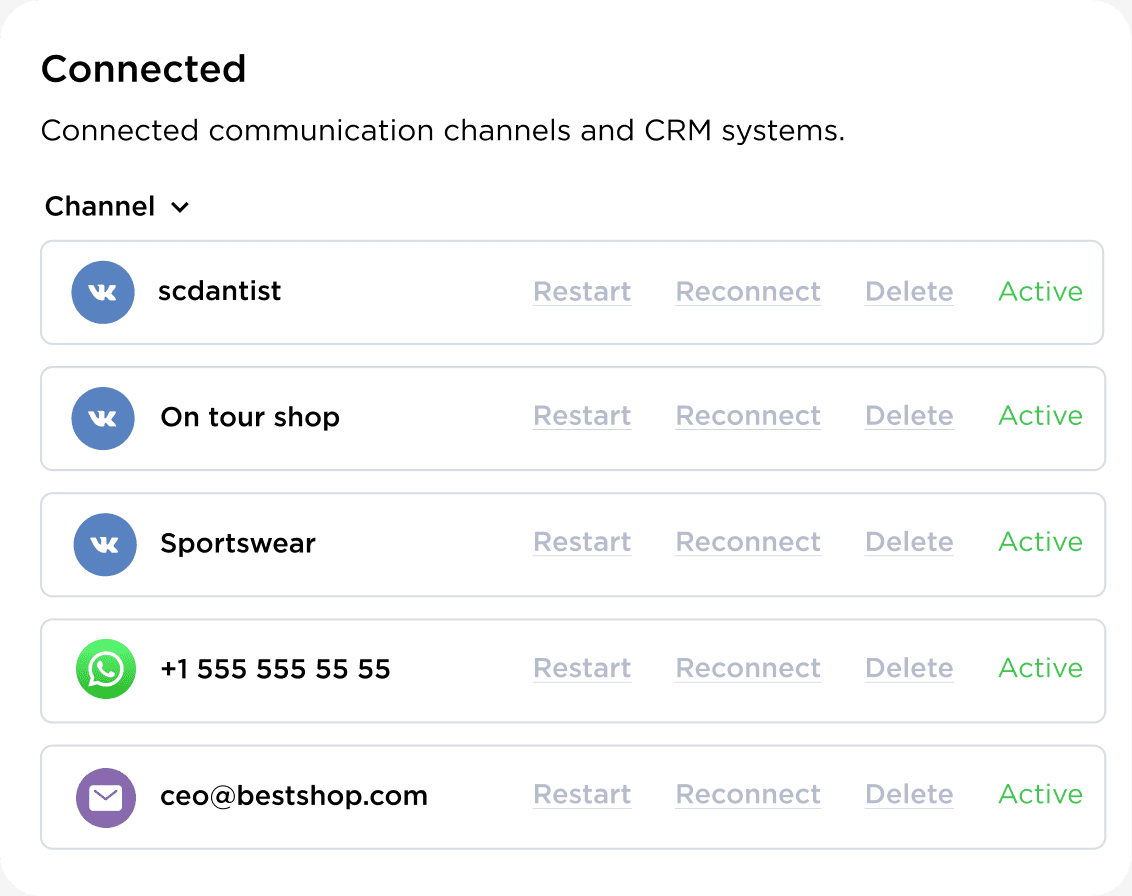The width and height of the screenshot is (1132, 896).
Task: Click the VK icon next to Sportswear
Action: coord(105,544)
